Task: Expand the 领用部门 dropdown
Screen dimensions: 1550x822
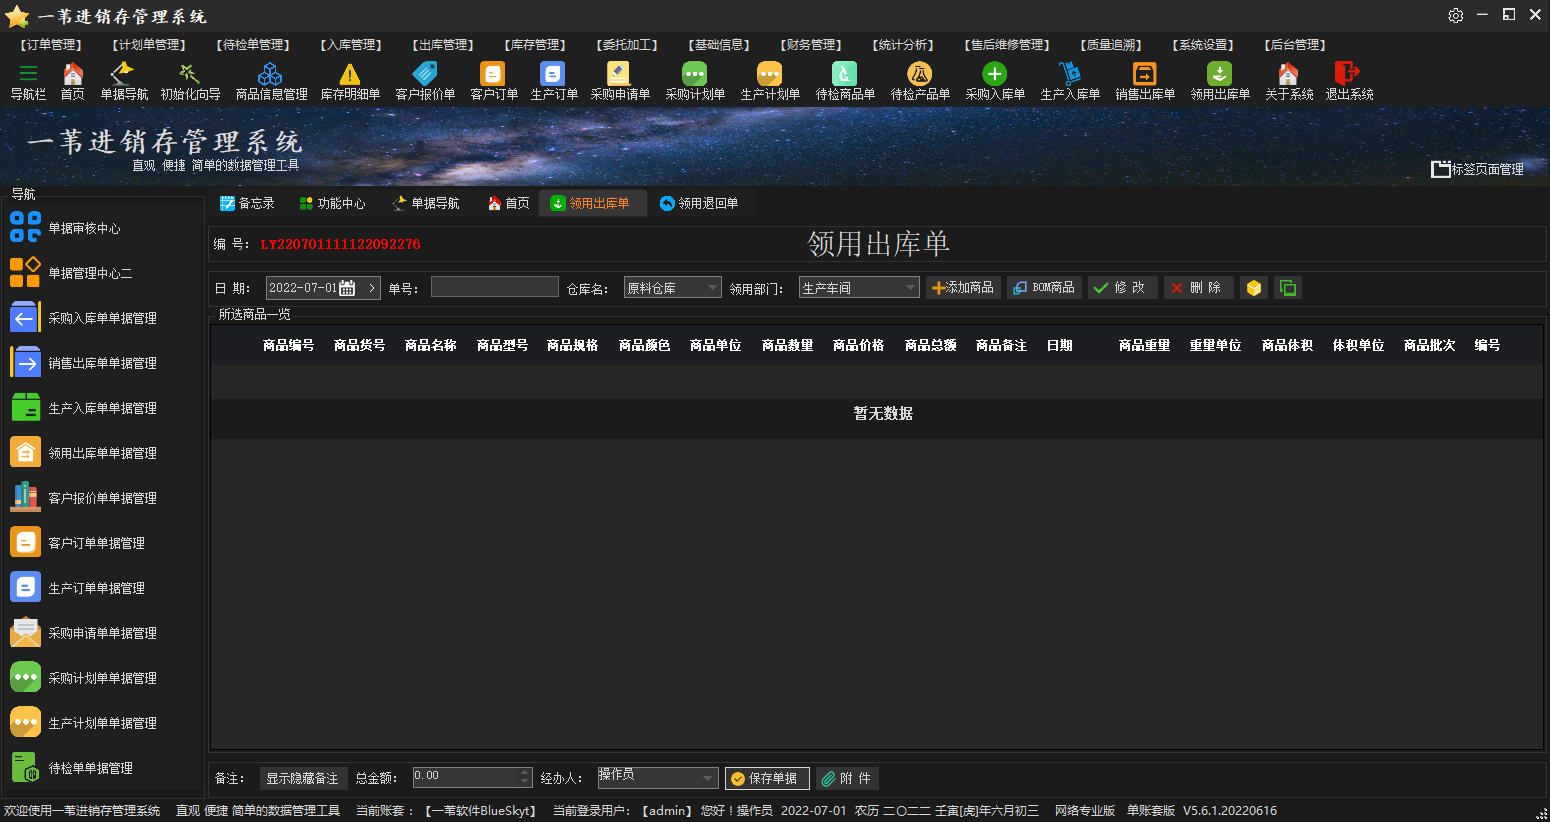Action: click(910, 288)
